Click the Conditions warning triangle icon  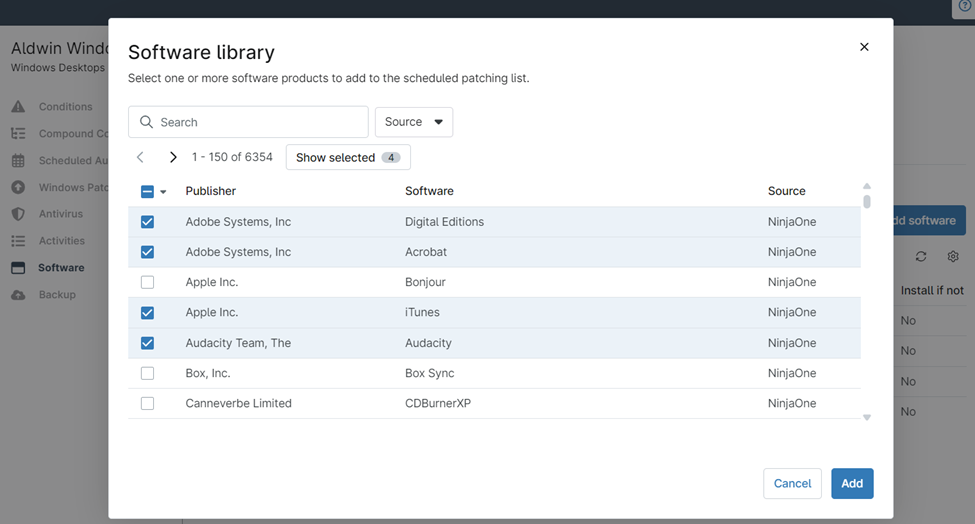click(18, 107)
